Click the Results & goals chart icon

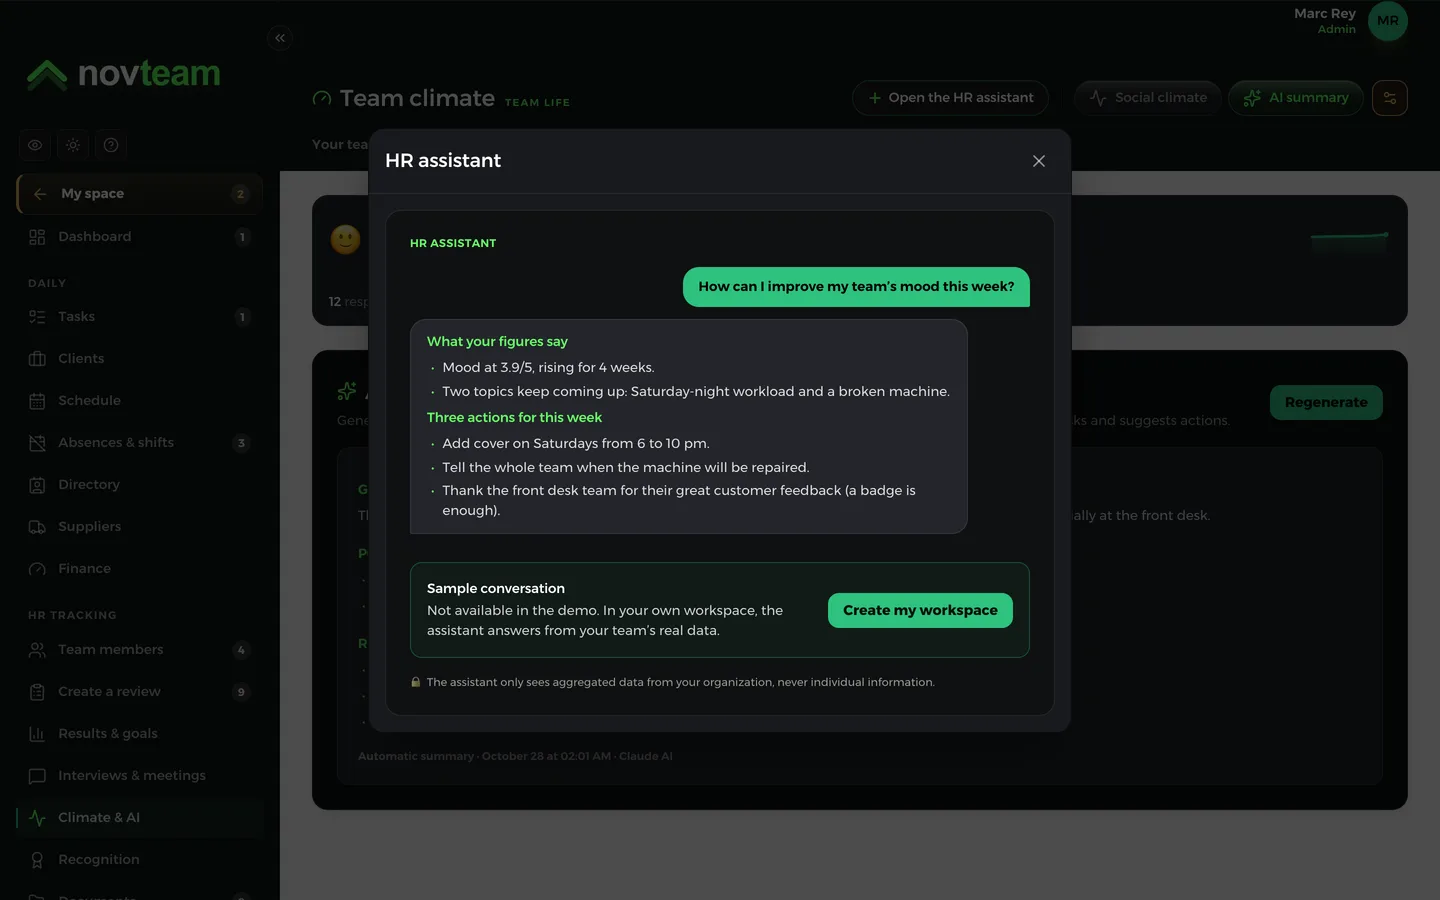pyautogui.click(x=37, y=734)
